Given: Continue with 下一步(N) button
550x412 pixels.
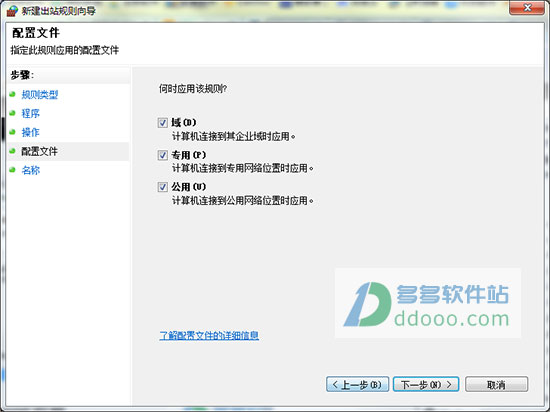Looking at the screenshot, I should 426,384.
